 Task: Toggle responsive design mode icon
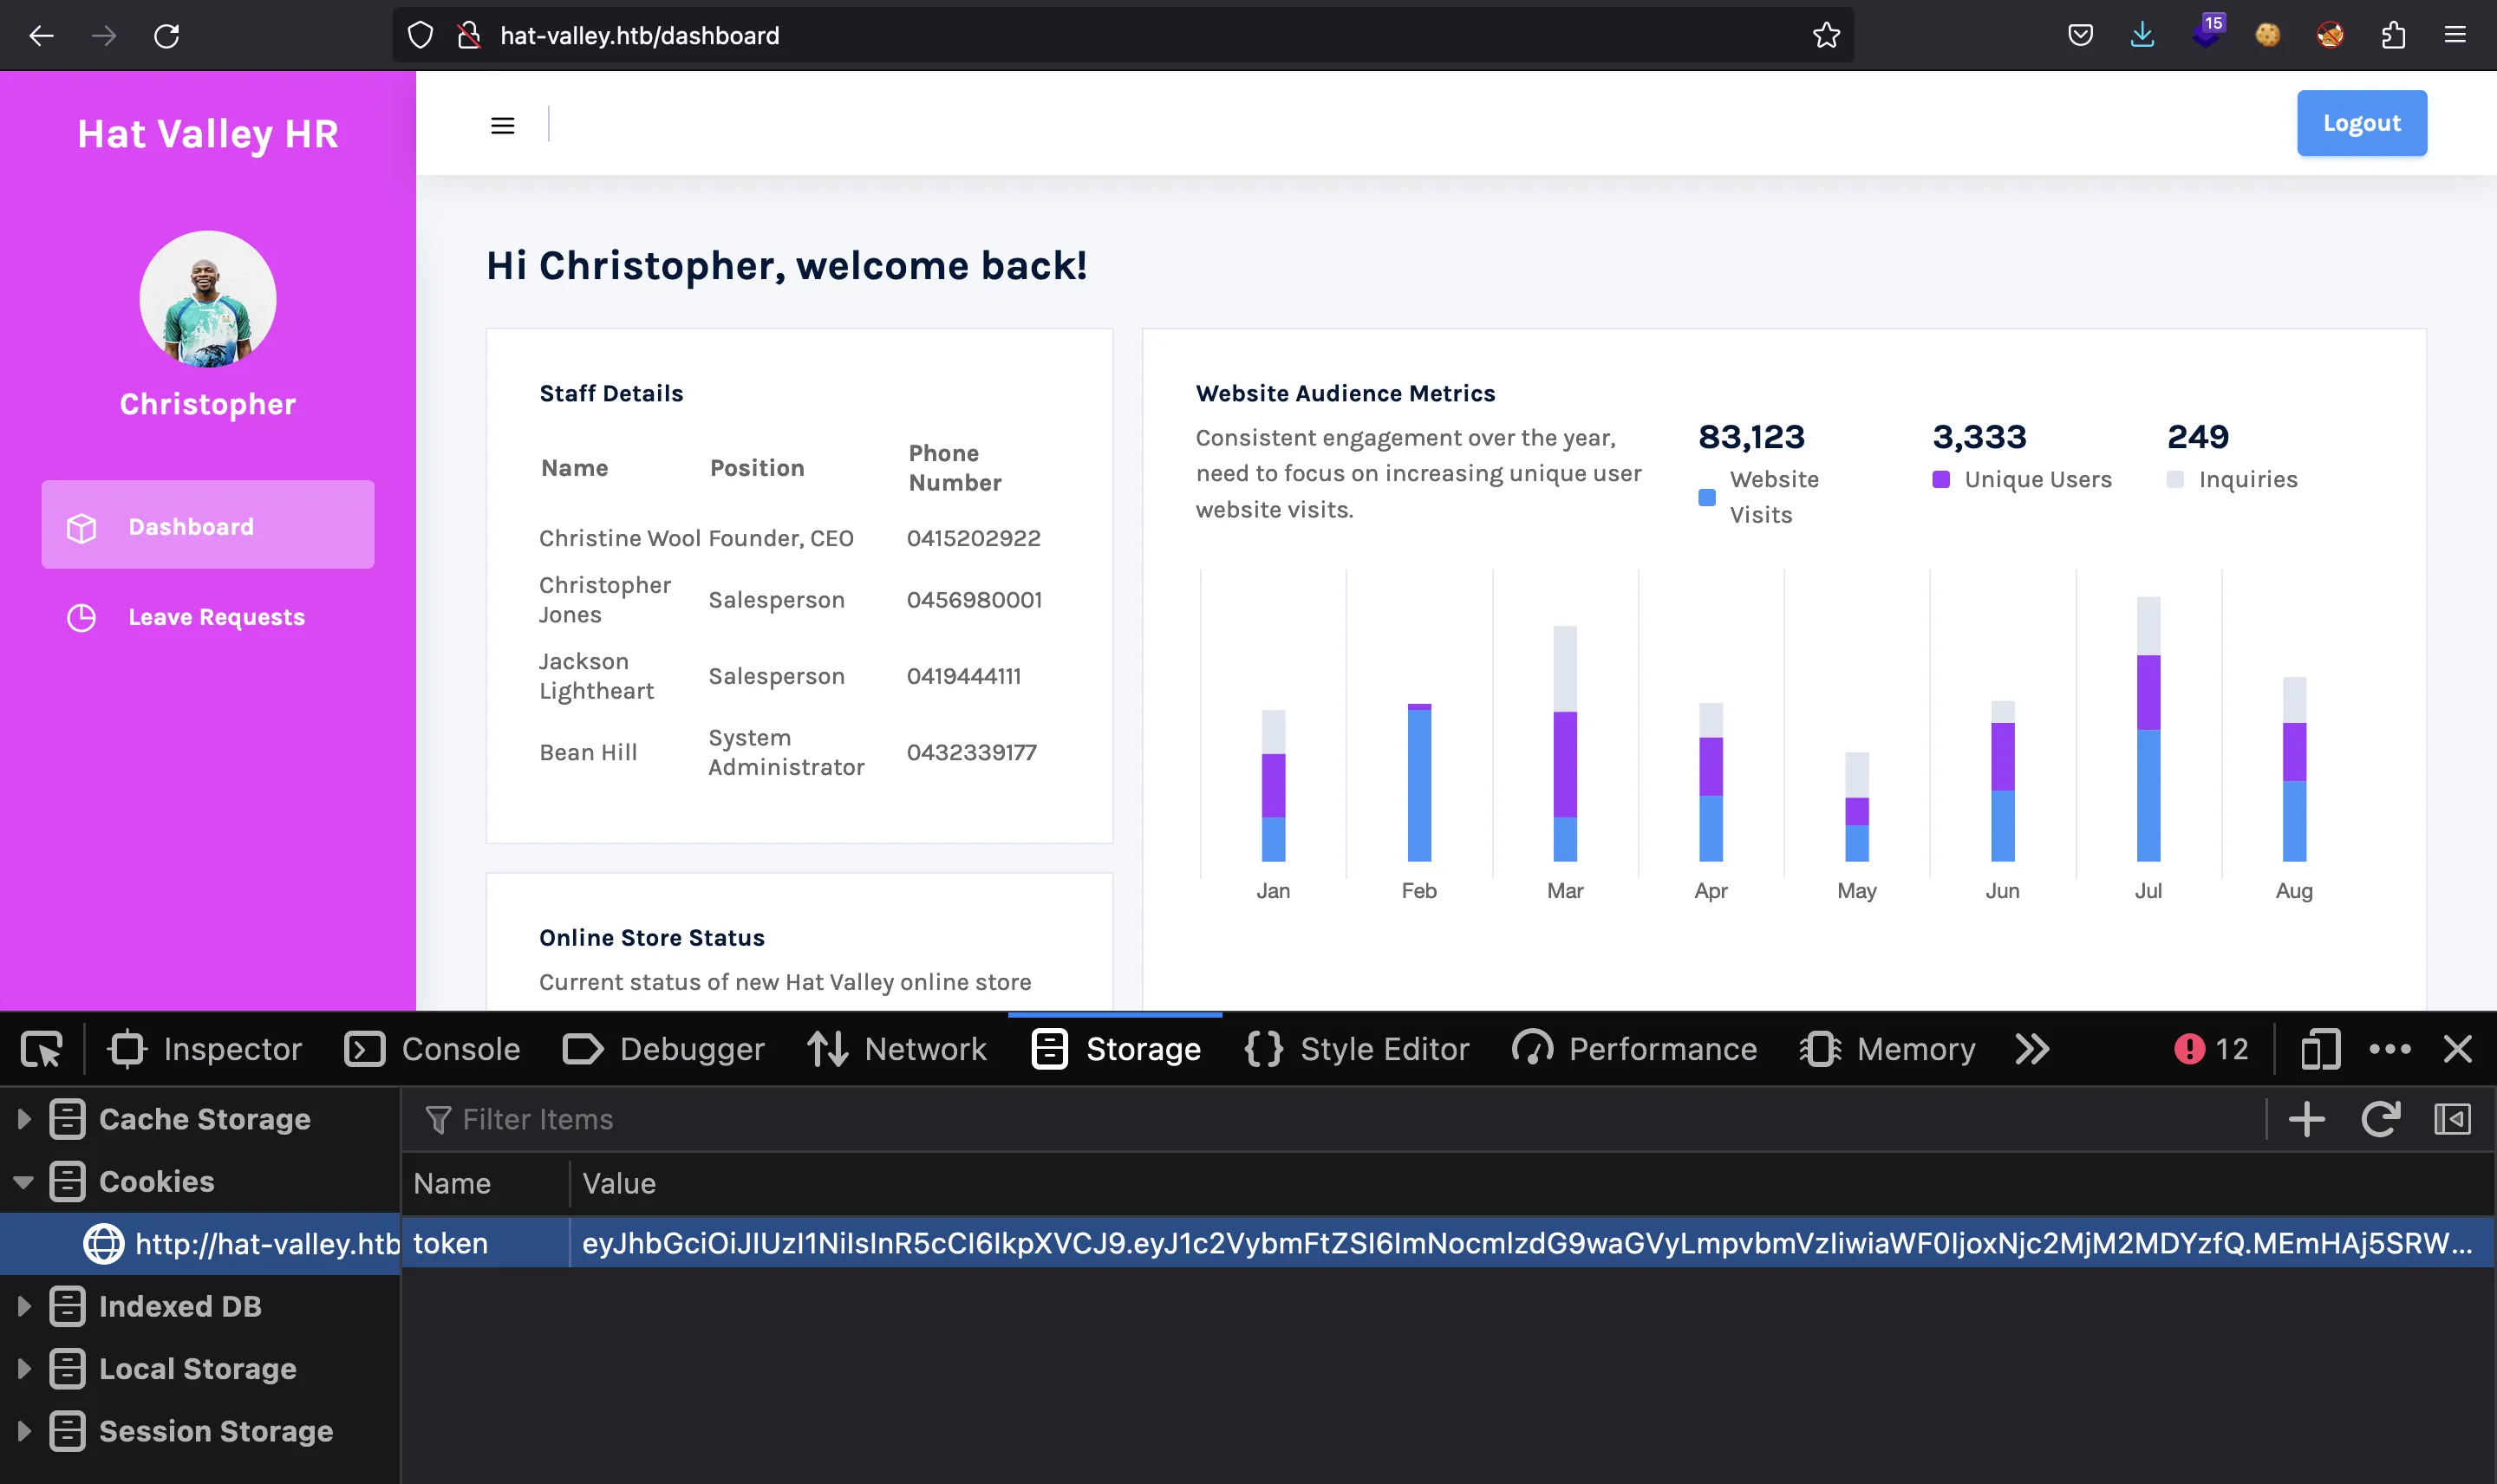(x=2320, y=1049)
